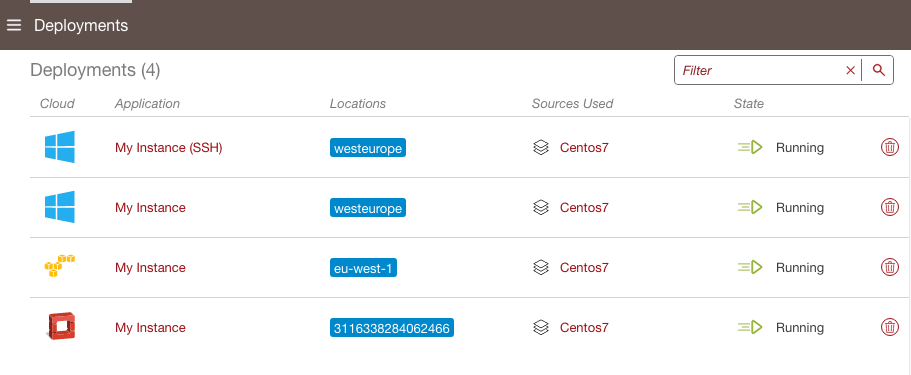Click the AWS cloud icon for eu-west-1 row
This screenshot has width=911, height=375.
tap(60, 266)
